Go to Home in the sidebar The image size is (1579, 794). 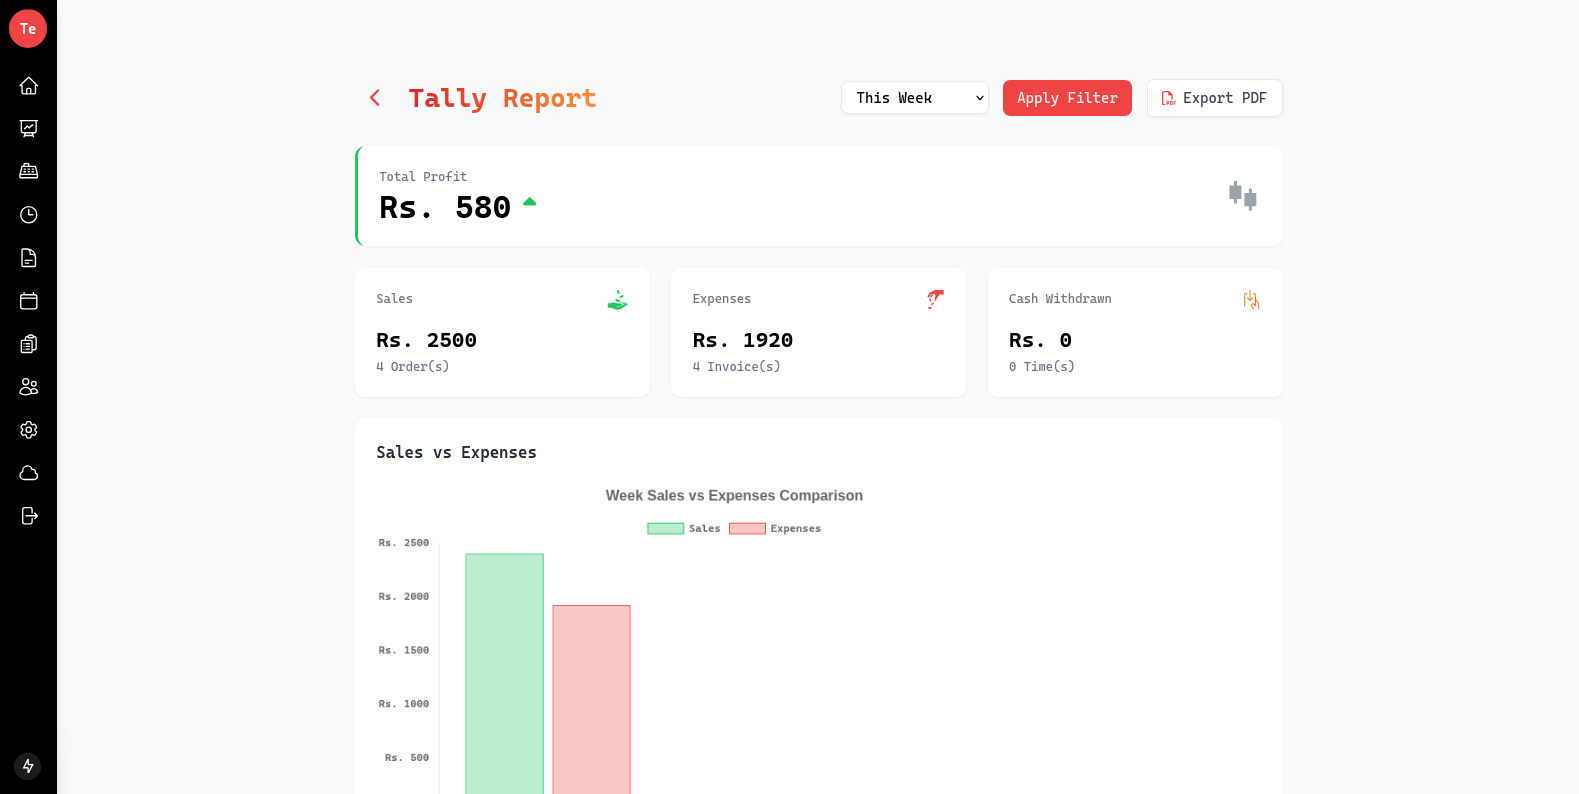[29, 86]
